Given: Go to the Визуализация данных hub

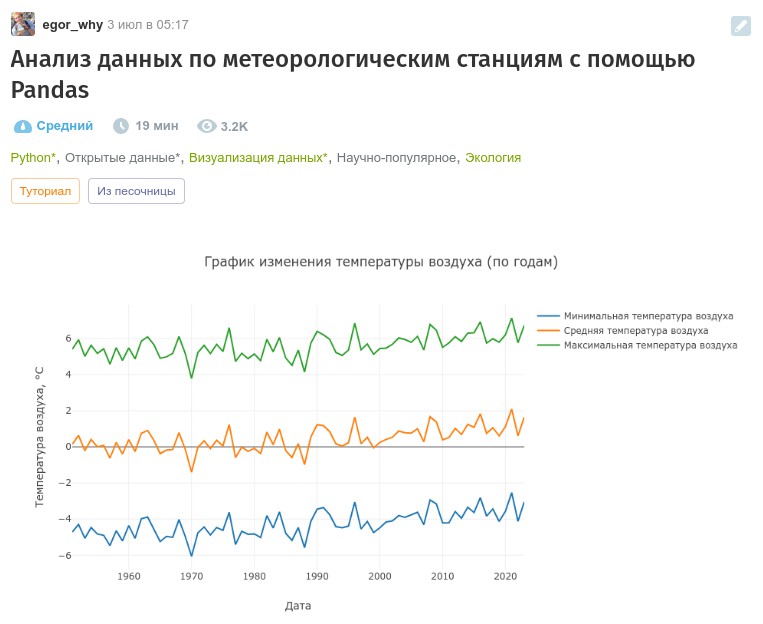Looking at the screenshot, I should coord(257,158).
